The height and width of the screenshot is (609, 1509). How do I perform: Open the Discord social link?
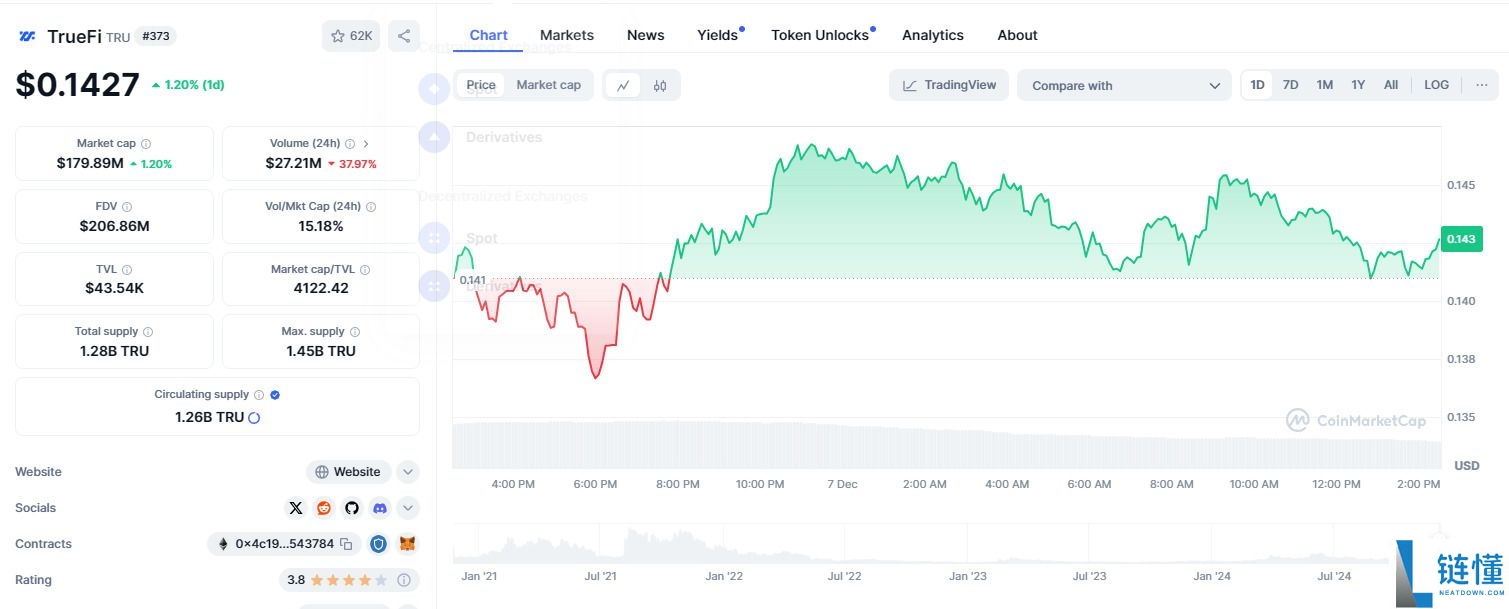[380, 508]
